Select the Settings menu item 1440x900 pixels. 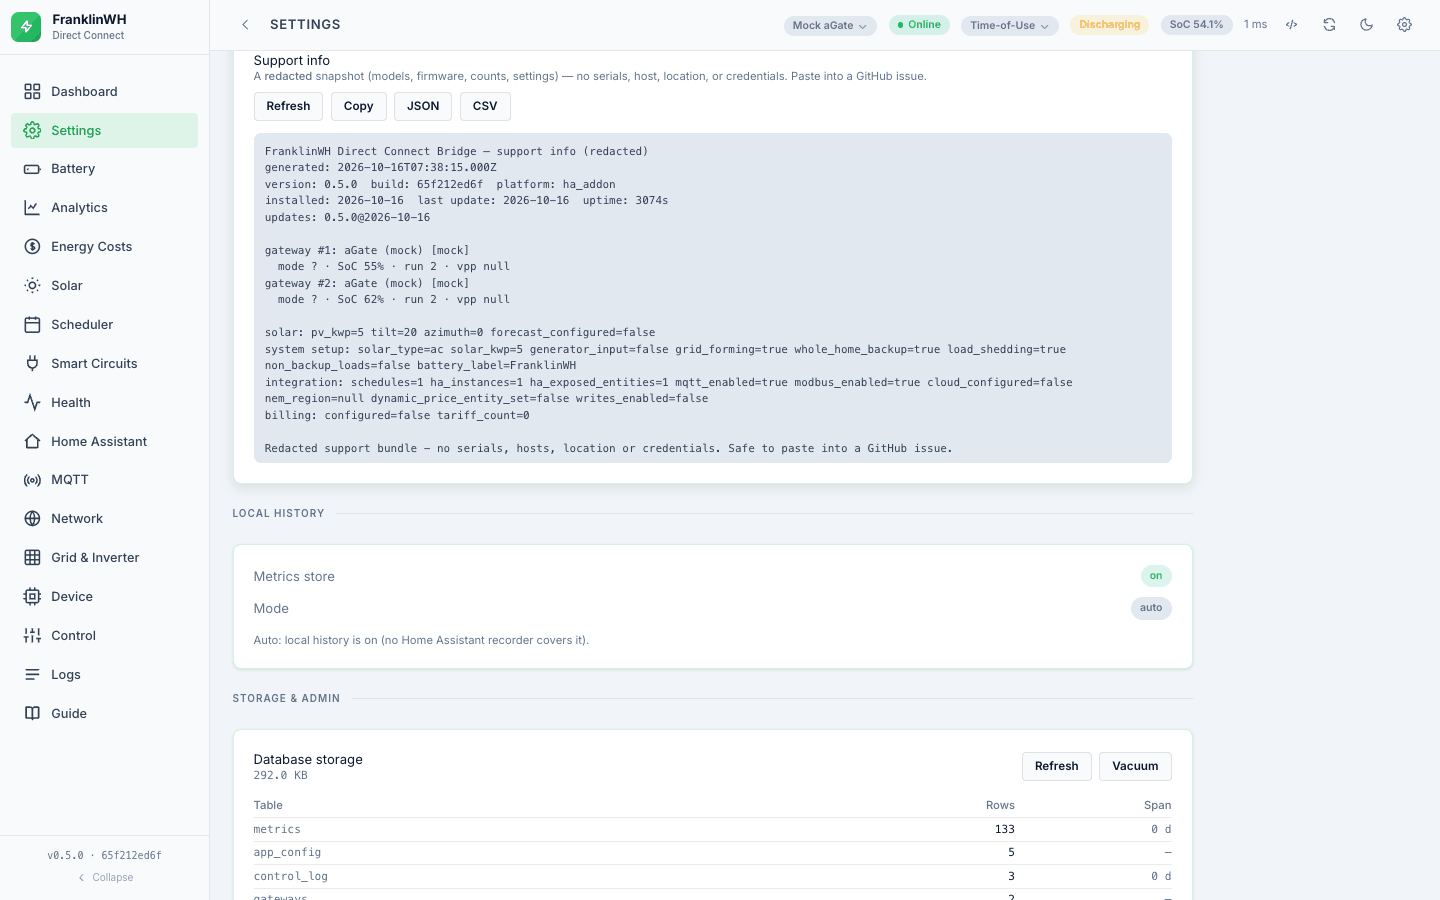point(104,130)
